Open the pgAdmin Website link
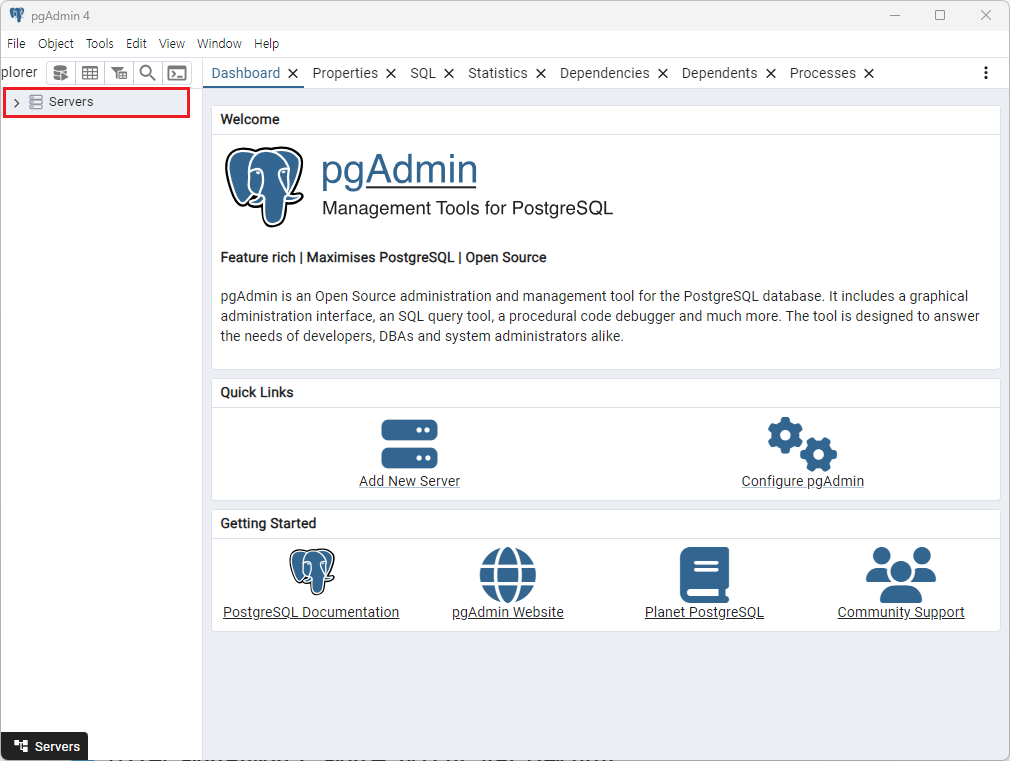The width and height of the screenshot is (1010, 761). tap(508, 612)
